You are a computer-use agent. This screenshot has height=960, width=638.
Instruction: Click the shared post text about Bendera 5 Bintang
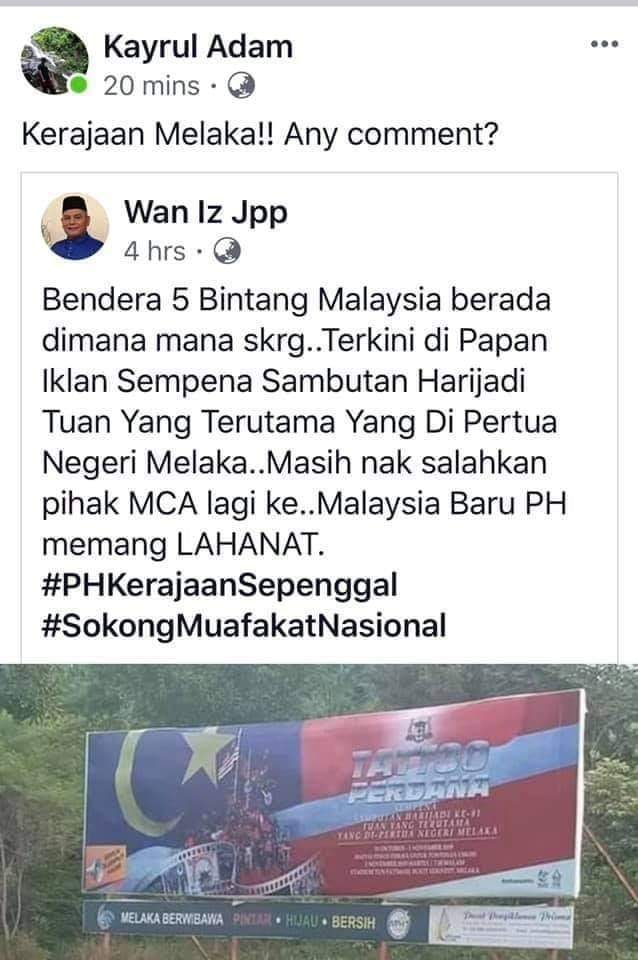[304, 422]
